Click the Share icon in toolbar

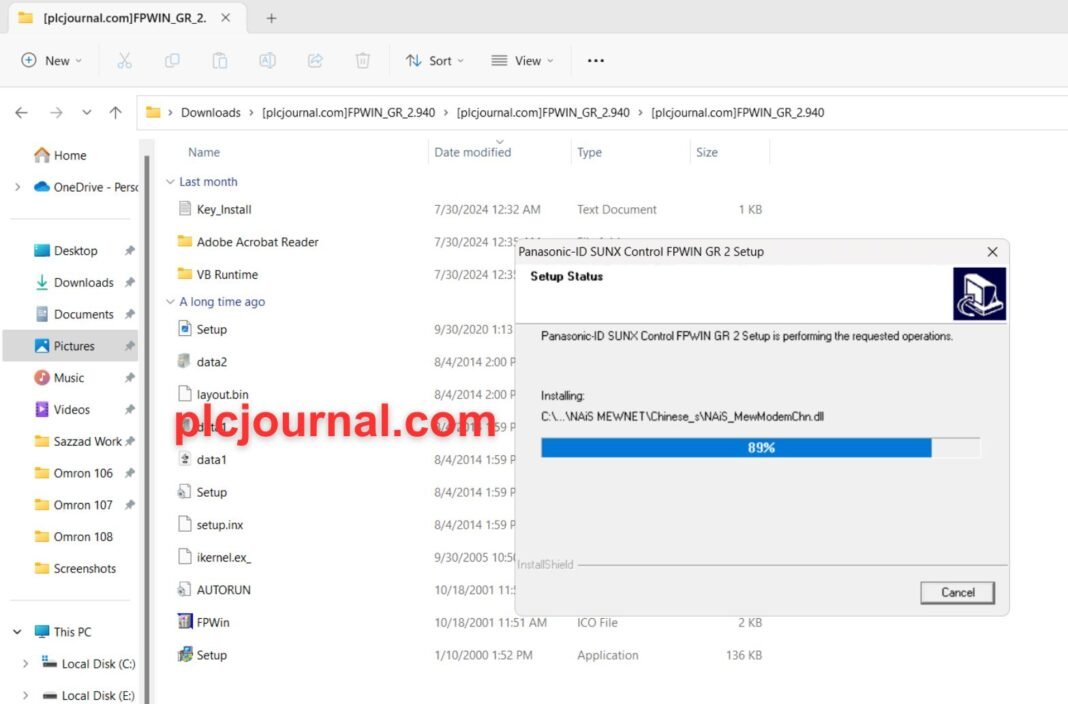pos(315,61)
